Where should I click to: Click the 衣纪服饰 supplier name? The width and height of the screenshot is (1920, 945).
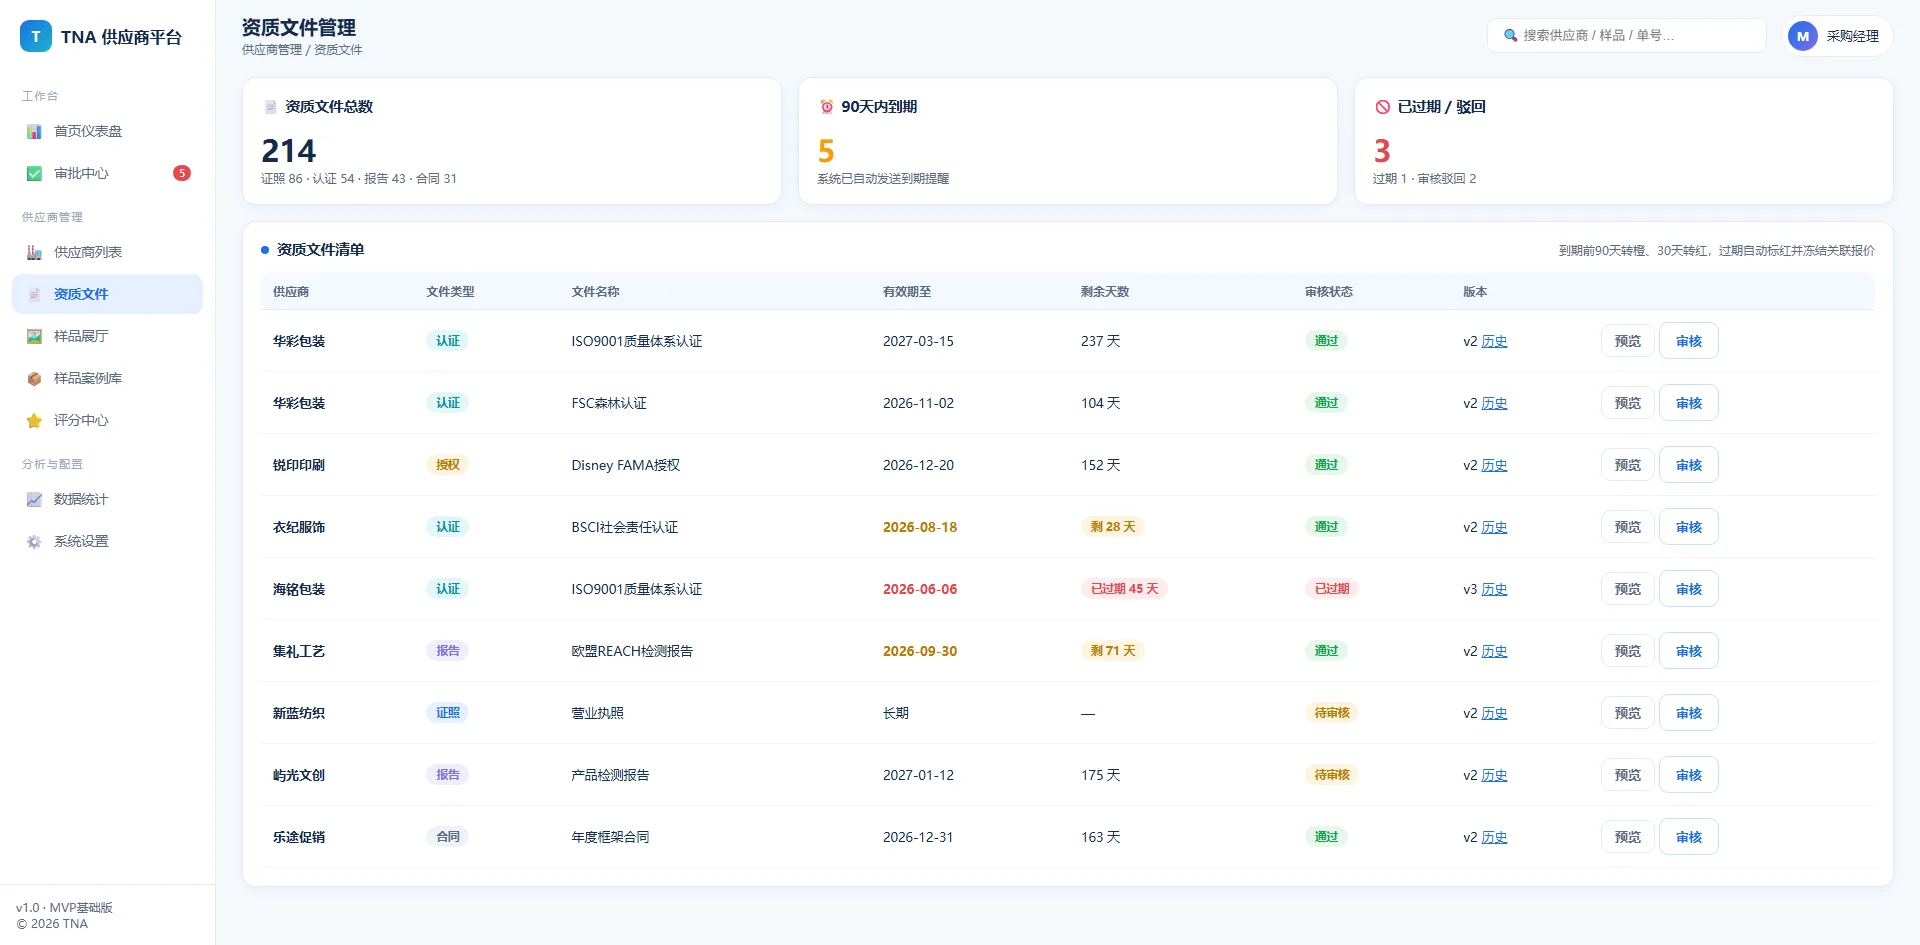[x=299, y=527]
